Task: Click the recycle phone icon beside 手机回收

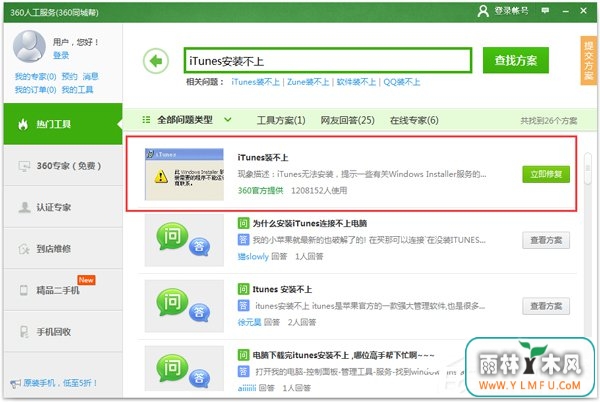Action: click(x=24, y=332)
